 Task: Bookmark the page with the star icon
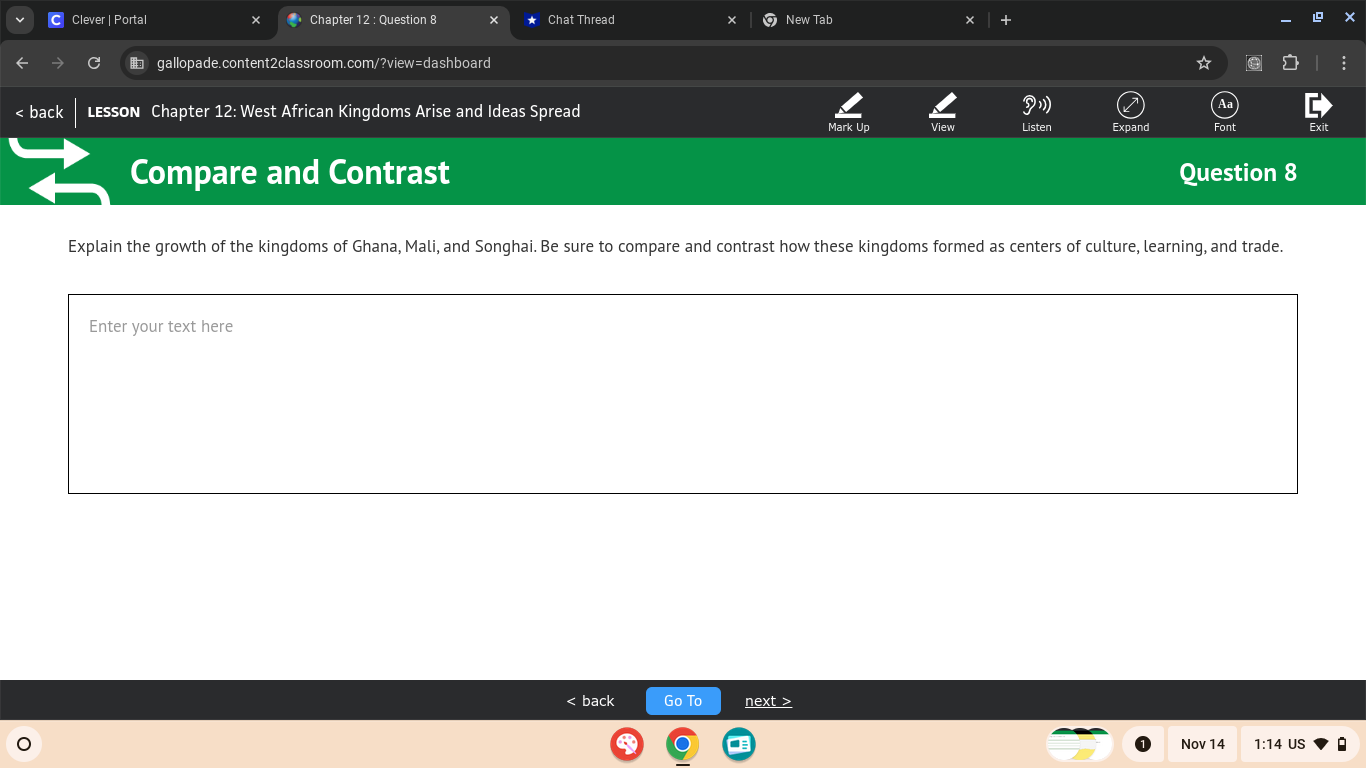coord(1203,62)
